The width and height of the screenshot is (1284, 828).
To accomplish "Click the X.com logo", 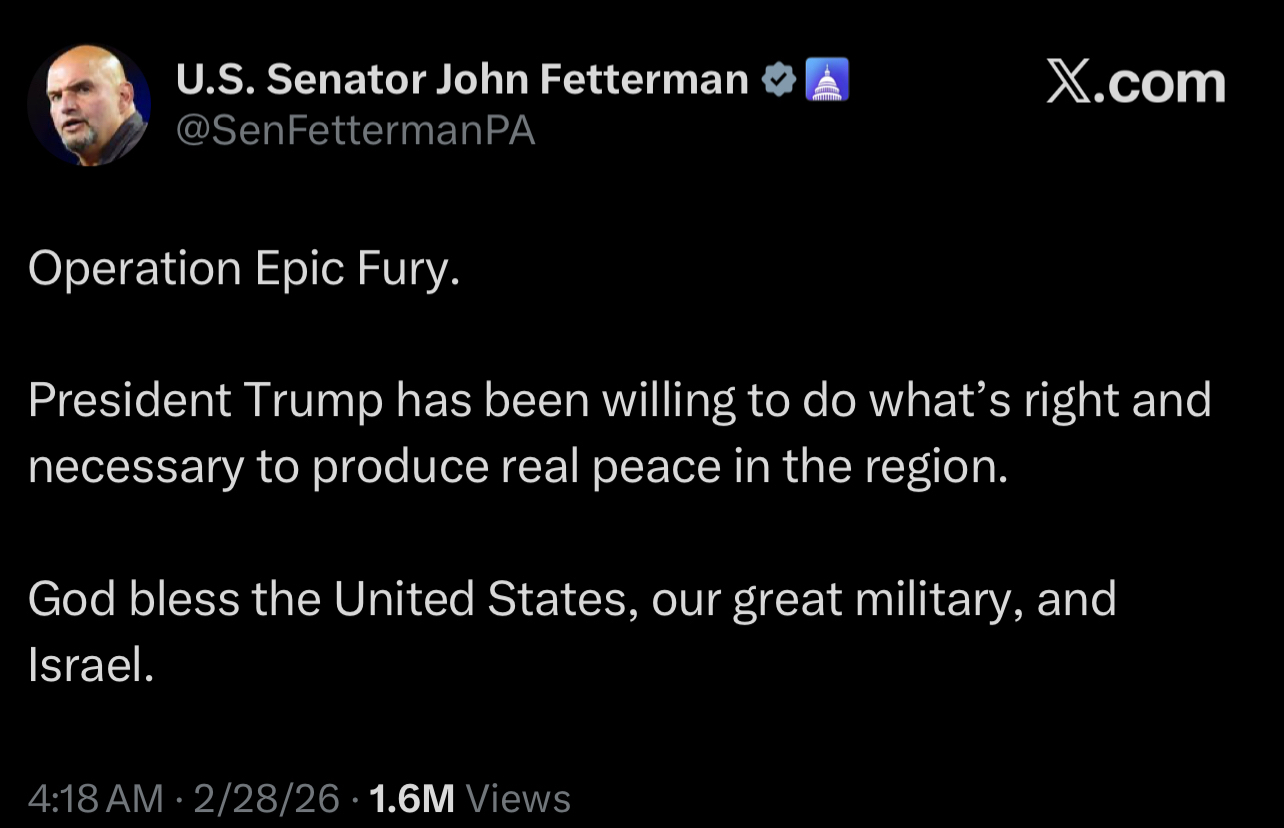I will [x=1135, y=83].
